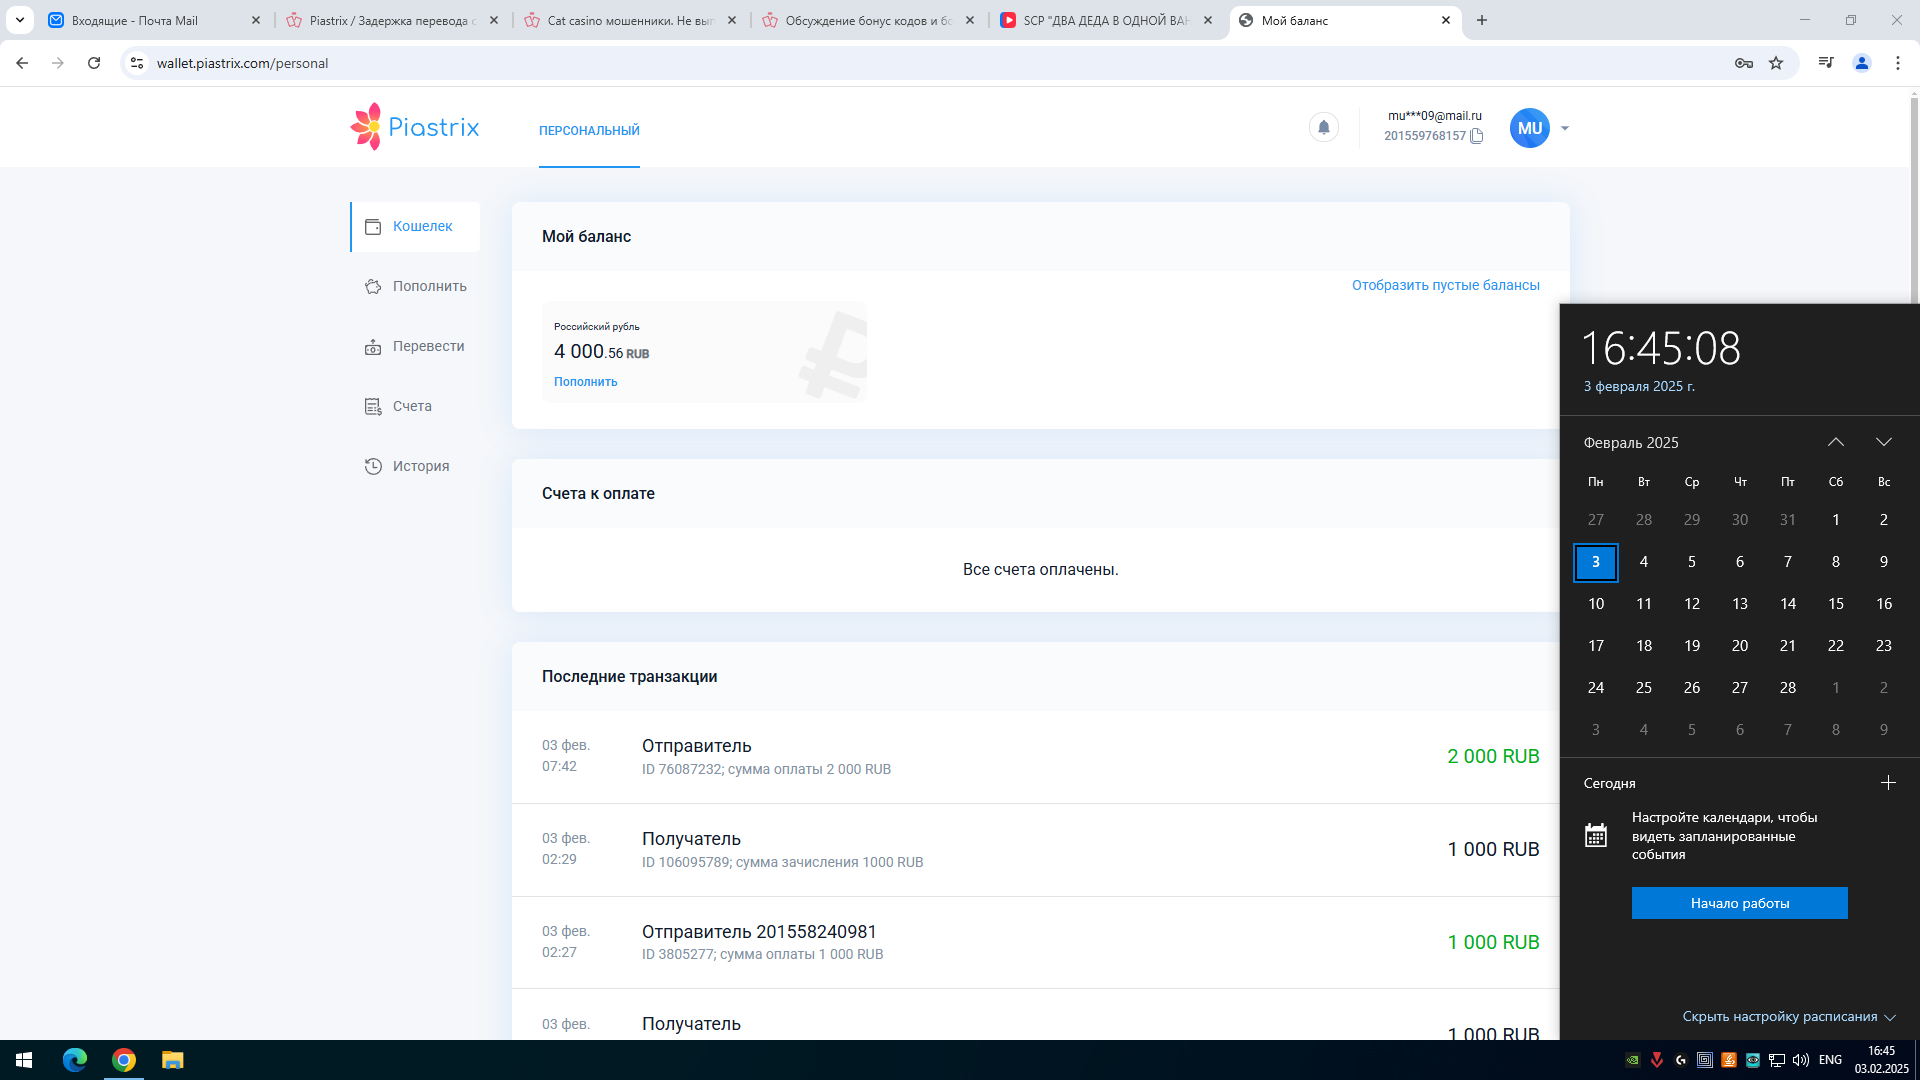Image resolution: width=1920 pixels, height=1080 pixels.
Task: Select the ПЕРСОНАЛЬНЫЙ navigation tab
Action: 589,130
